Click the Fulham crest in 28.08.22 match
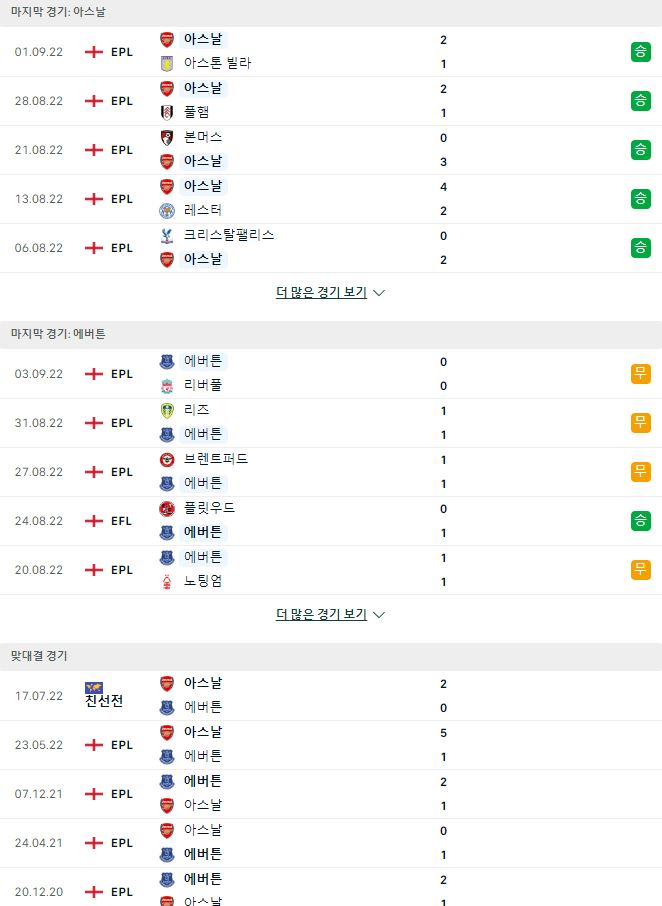The image size is (662, 906). pyautogui.click(x=167, y=113)
